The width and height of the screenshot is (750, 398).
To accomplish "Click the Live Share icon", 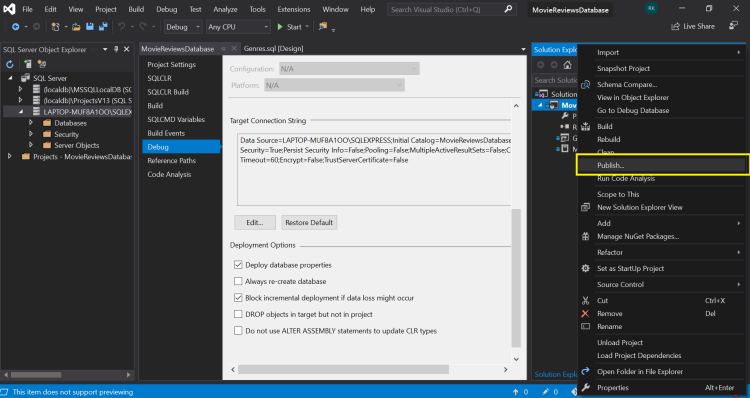I will (675, 26).
